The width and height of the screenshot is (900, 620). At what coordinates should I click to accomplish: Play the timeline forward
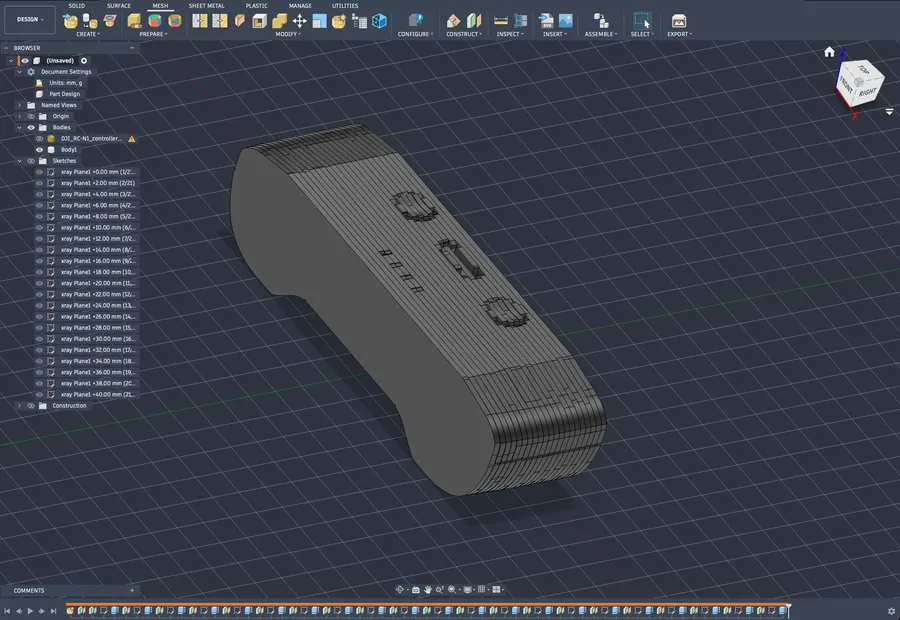pyautogui.click(x=30, y=611)
